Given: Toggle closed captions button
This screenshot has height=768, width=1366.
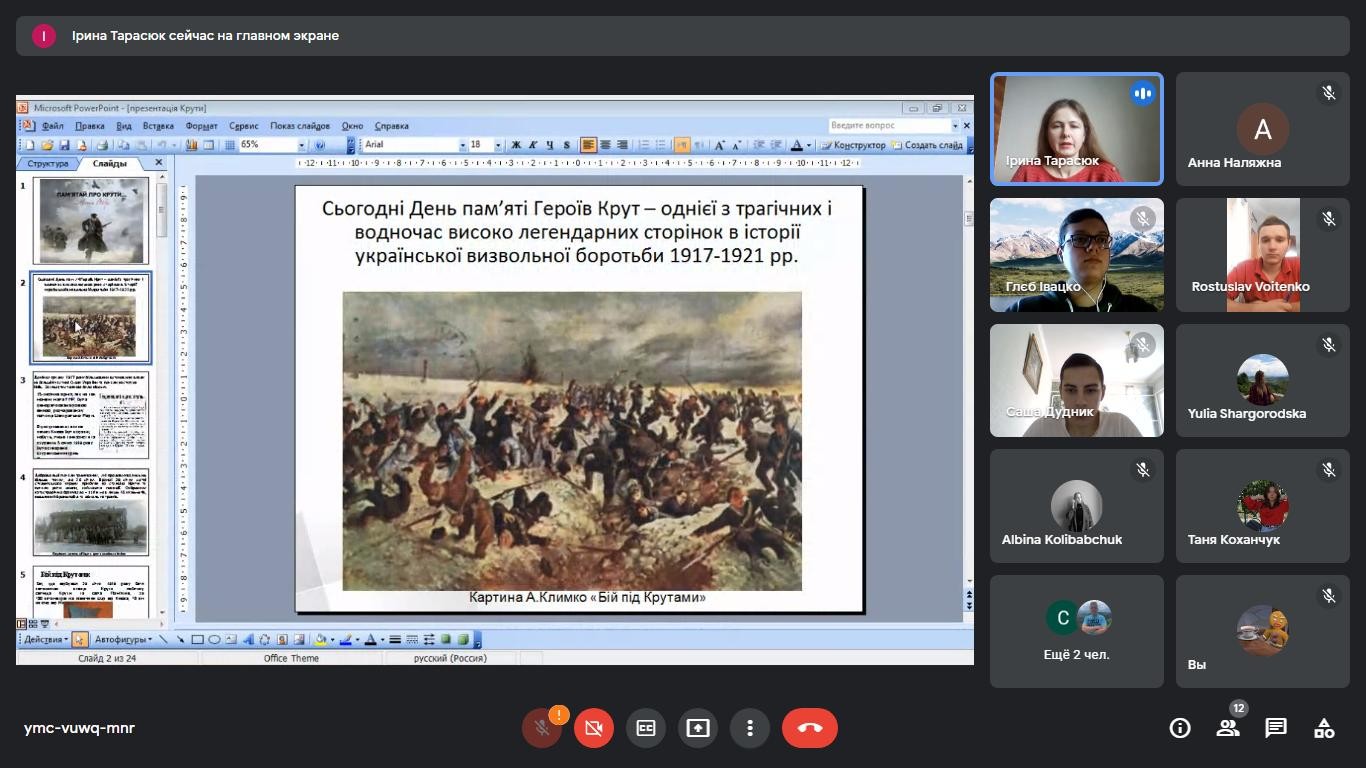Looking at the screenshot, I should pyautogui.click(x=646, y=728).
